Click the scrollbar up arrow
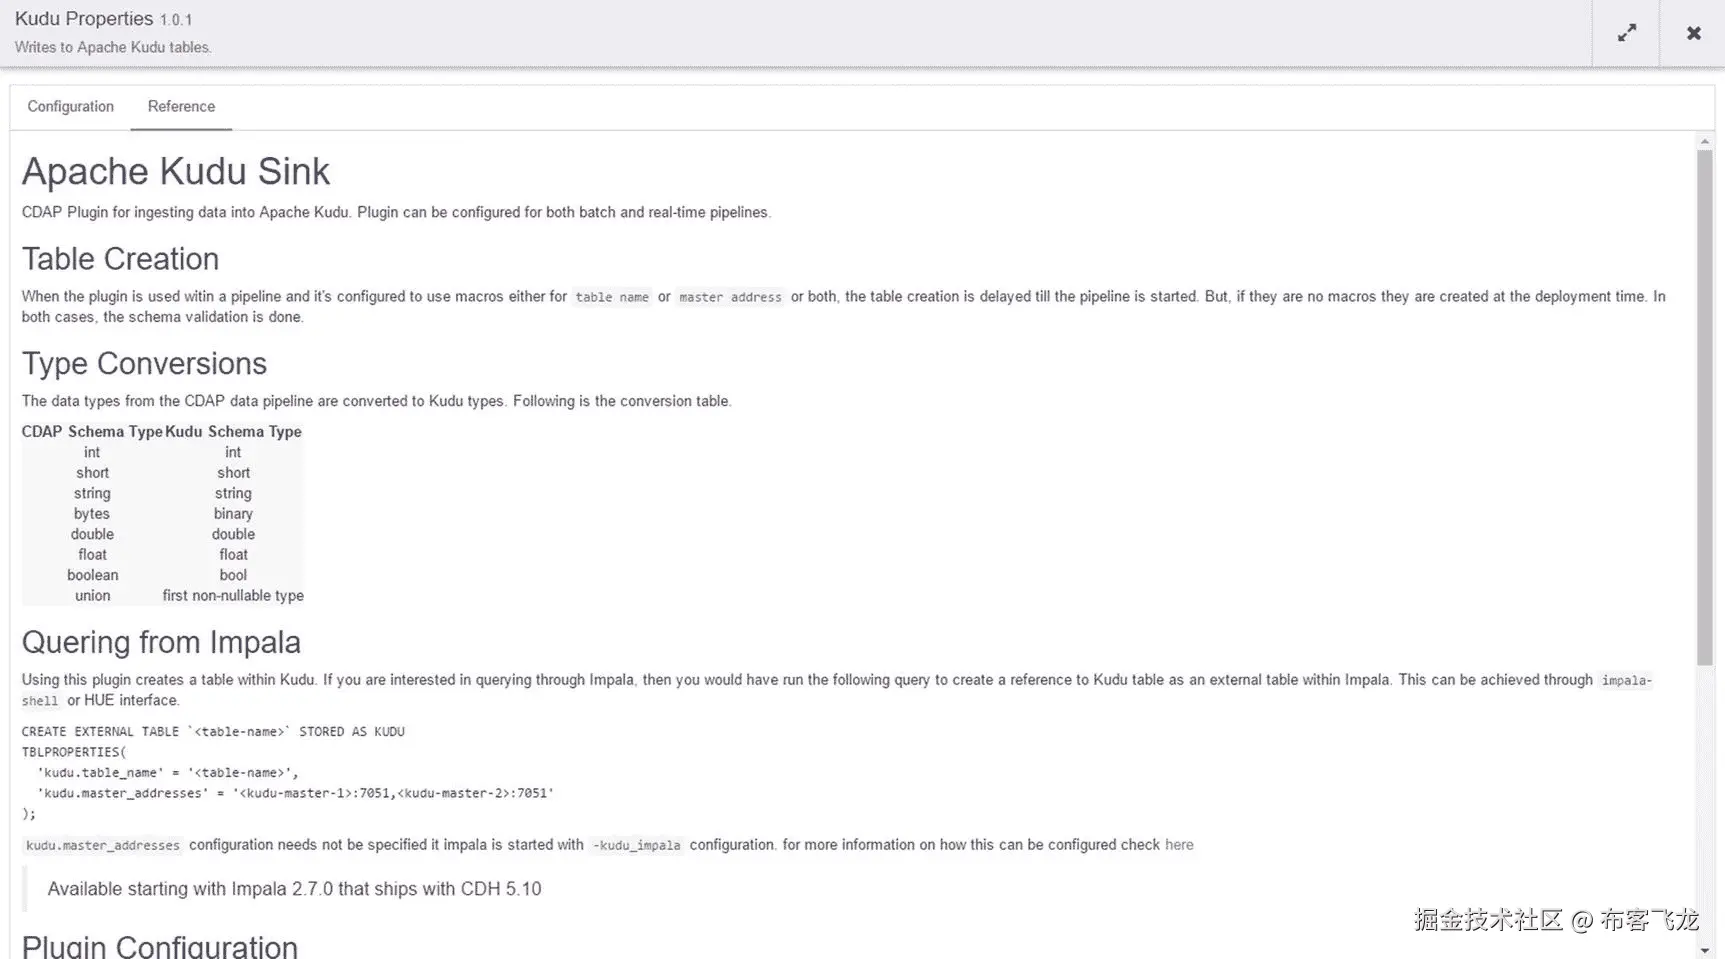Image resolution: width=1725 pixels, height=959 pixels. pyautogui.click(x=1705, y=142)
